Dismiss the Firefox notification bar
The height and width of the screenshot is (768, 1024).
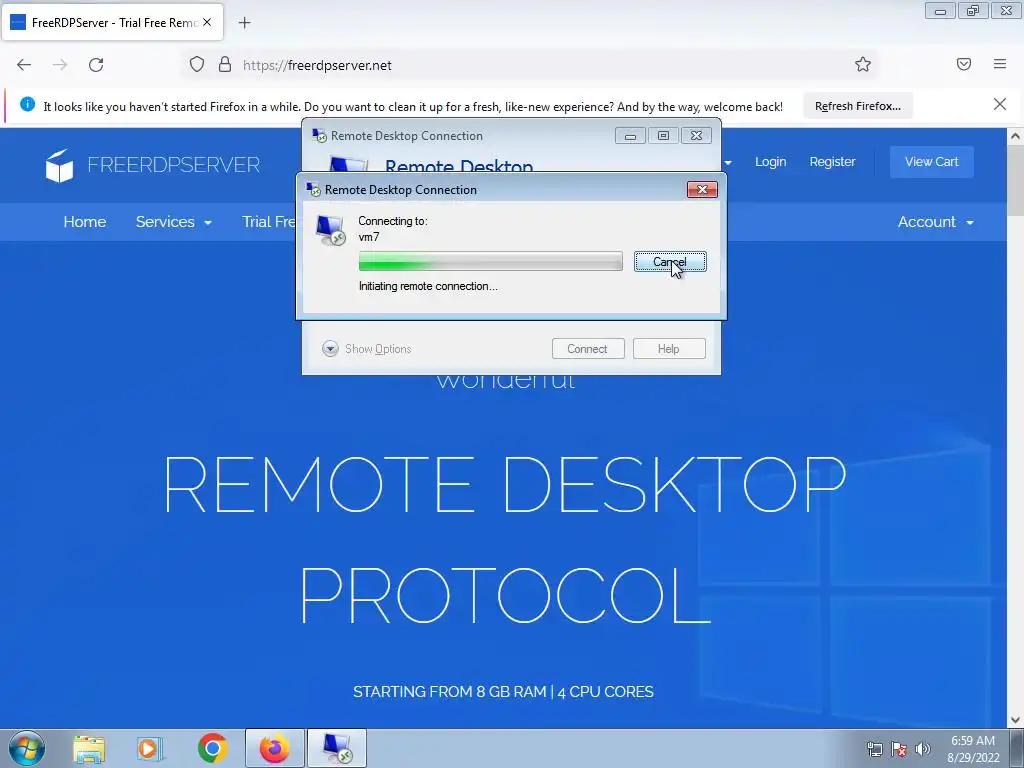(x=1000, y=104)
